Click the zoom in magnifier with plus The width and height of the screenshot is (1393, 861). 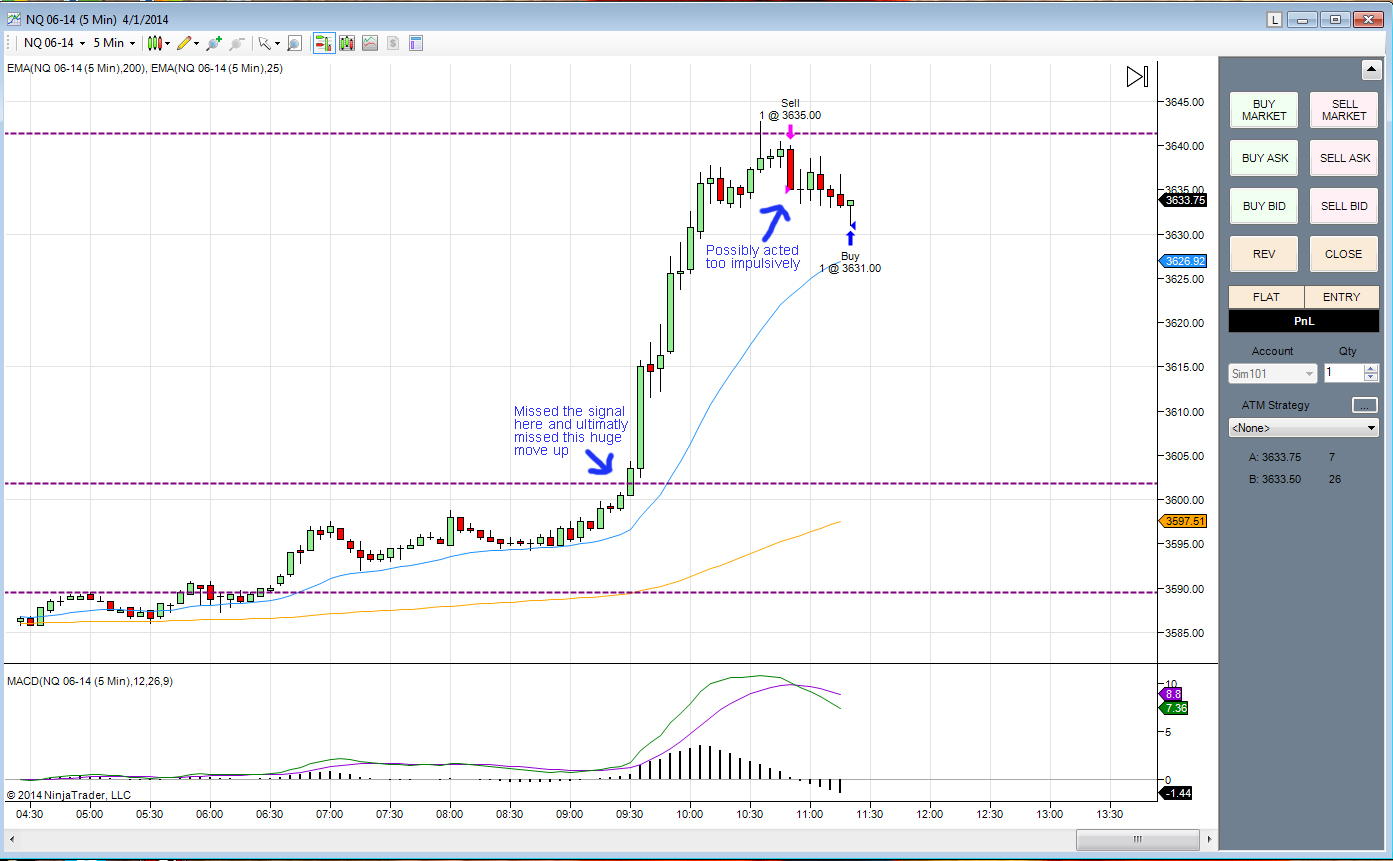coord(214,43)
